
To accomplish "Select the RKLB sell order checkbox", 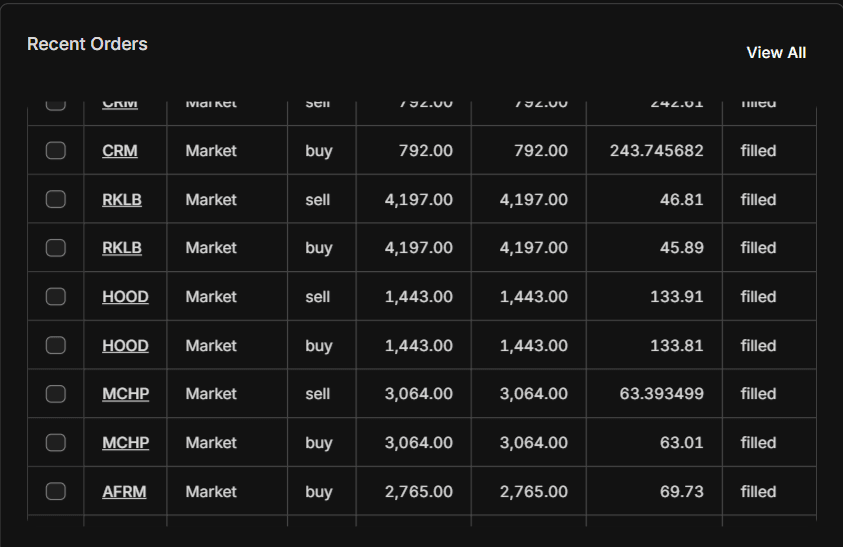I will (x=56, y=200).
